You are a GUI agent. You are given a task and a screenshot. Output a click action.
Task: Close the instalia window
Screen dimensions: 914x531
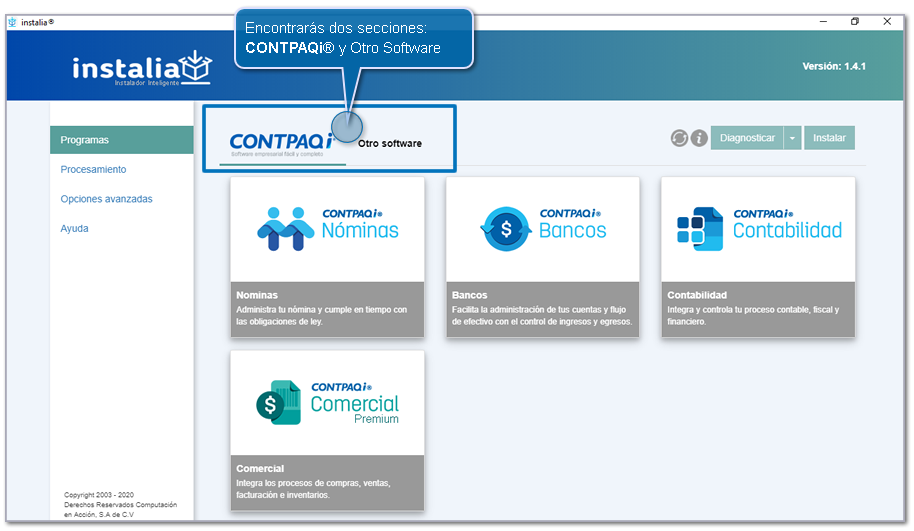pyautogui.click(x=887, y=22)
